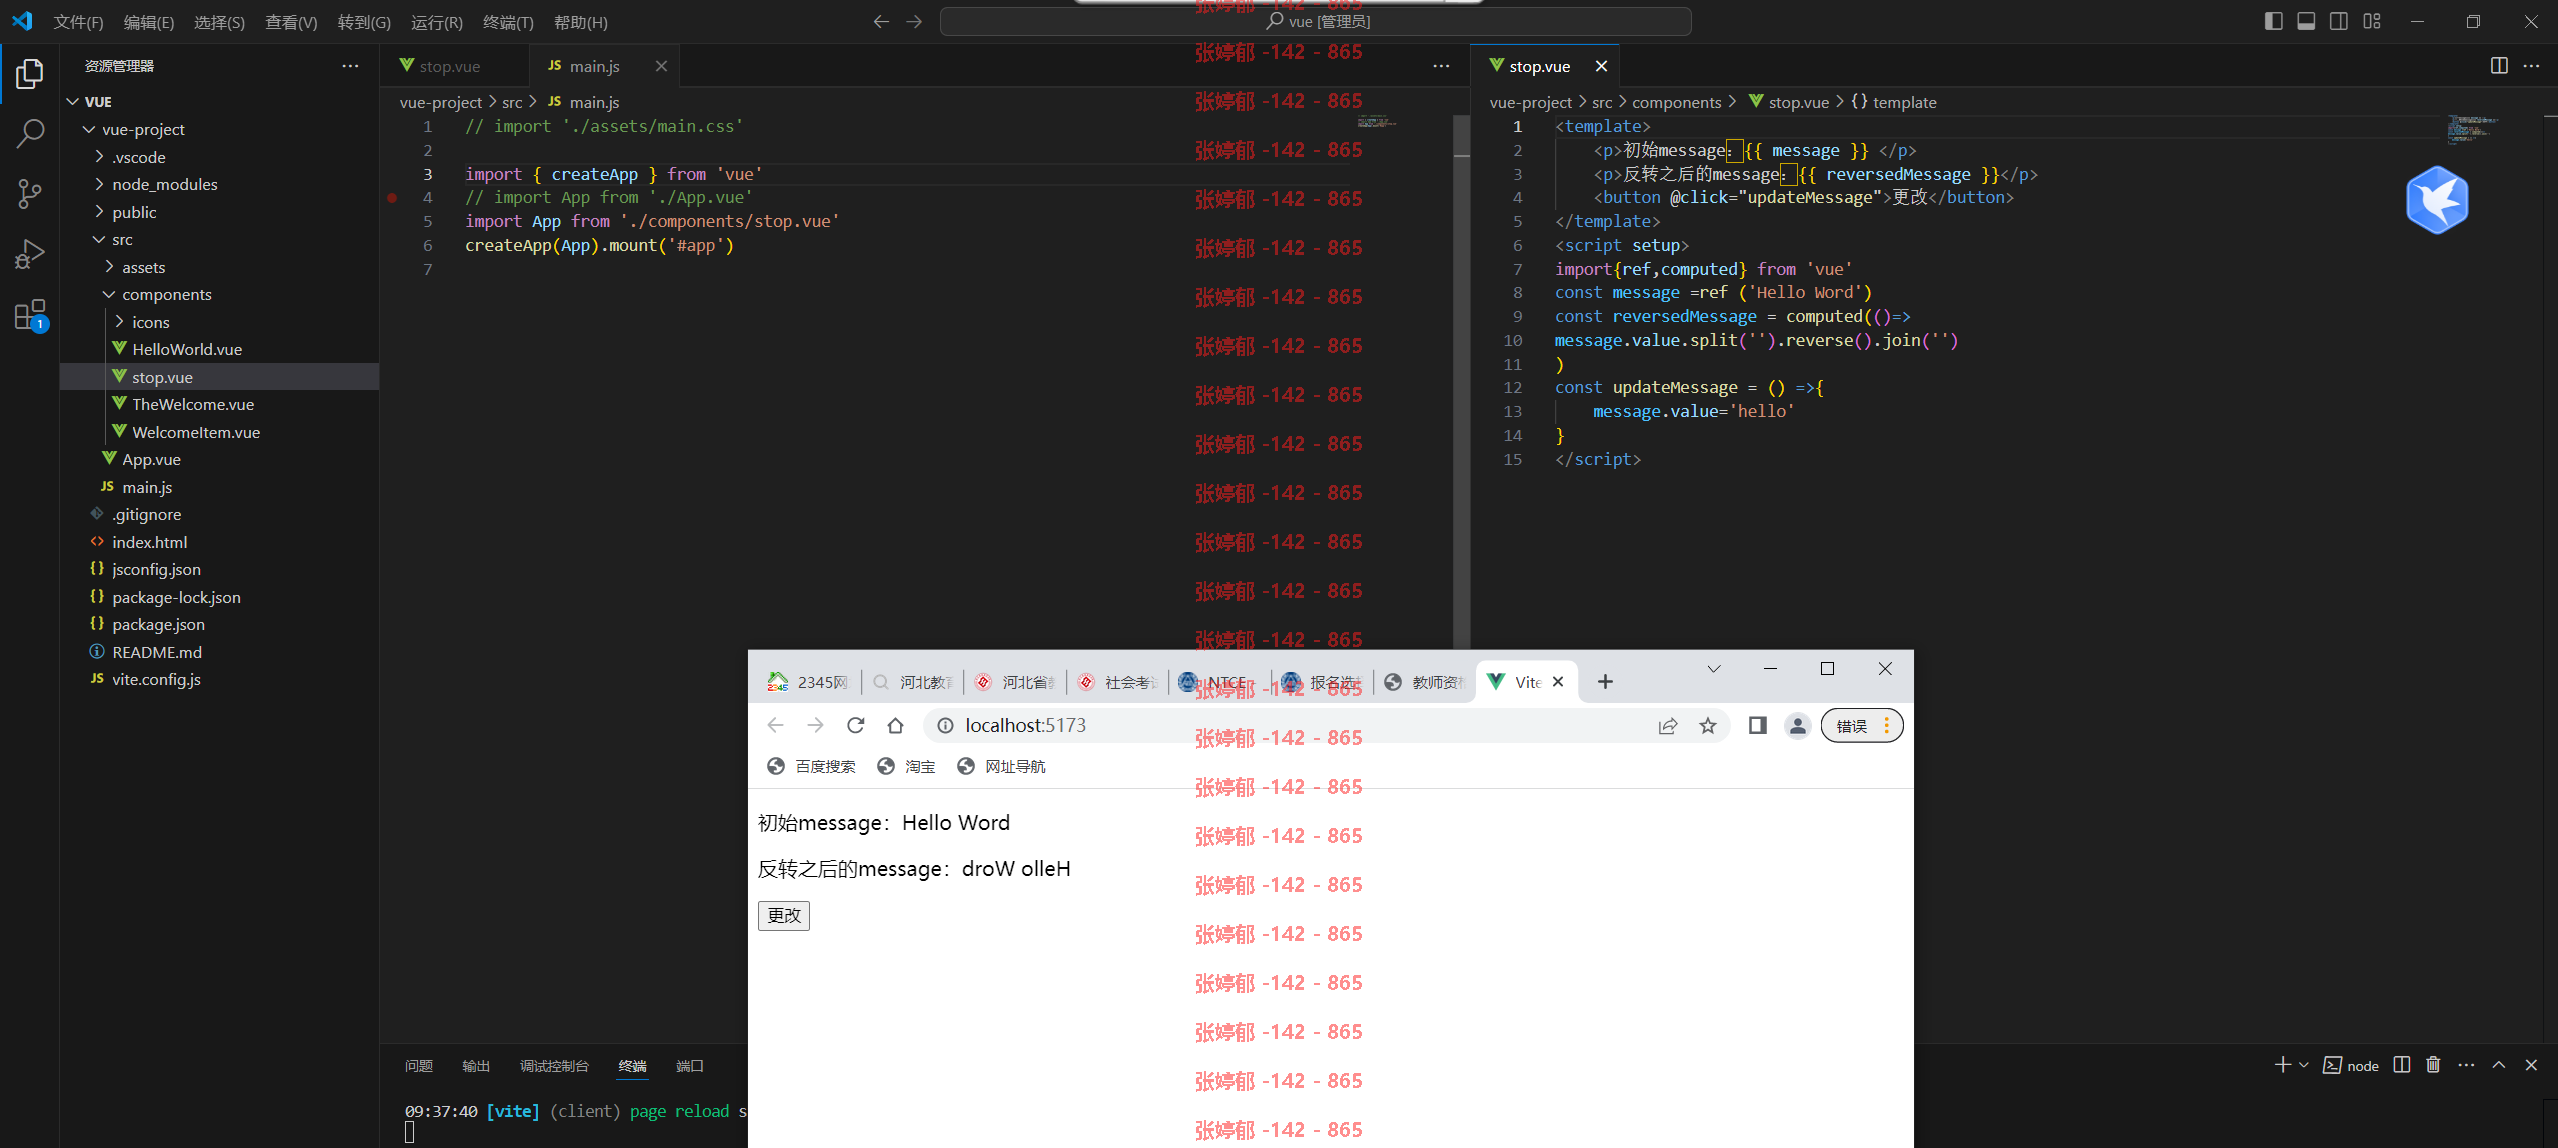Screen dimensions: 2558x1148
Task: Click the 错误 update button in browser
Action: pyautogui.click(x=1861, y=726)
